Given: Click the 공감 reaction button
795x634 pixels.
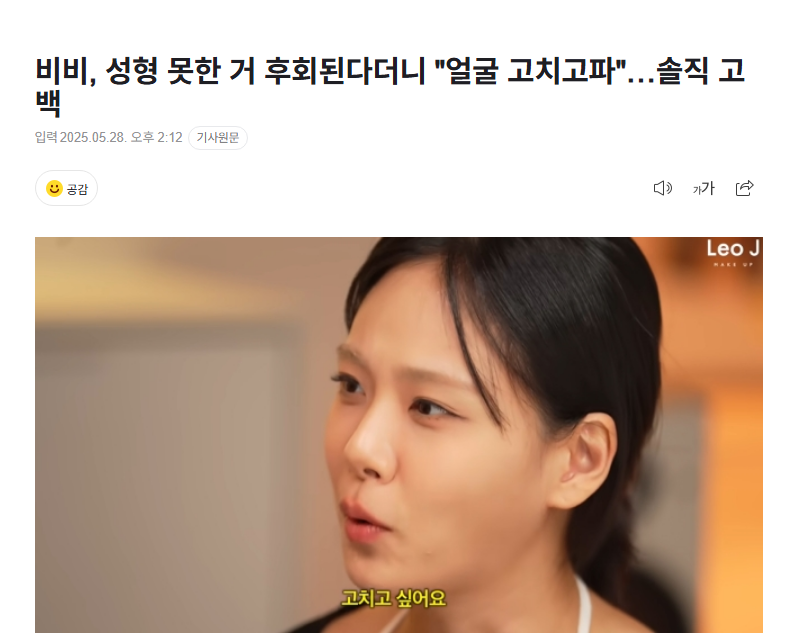Looking at the screenshot, I should pyautogui.click(x=66, y=189).
